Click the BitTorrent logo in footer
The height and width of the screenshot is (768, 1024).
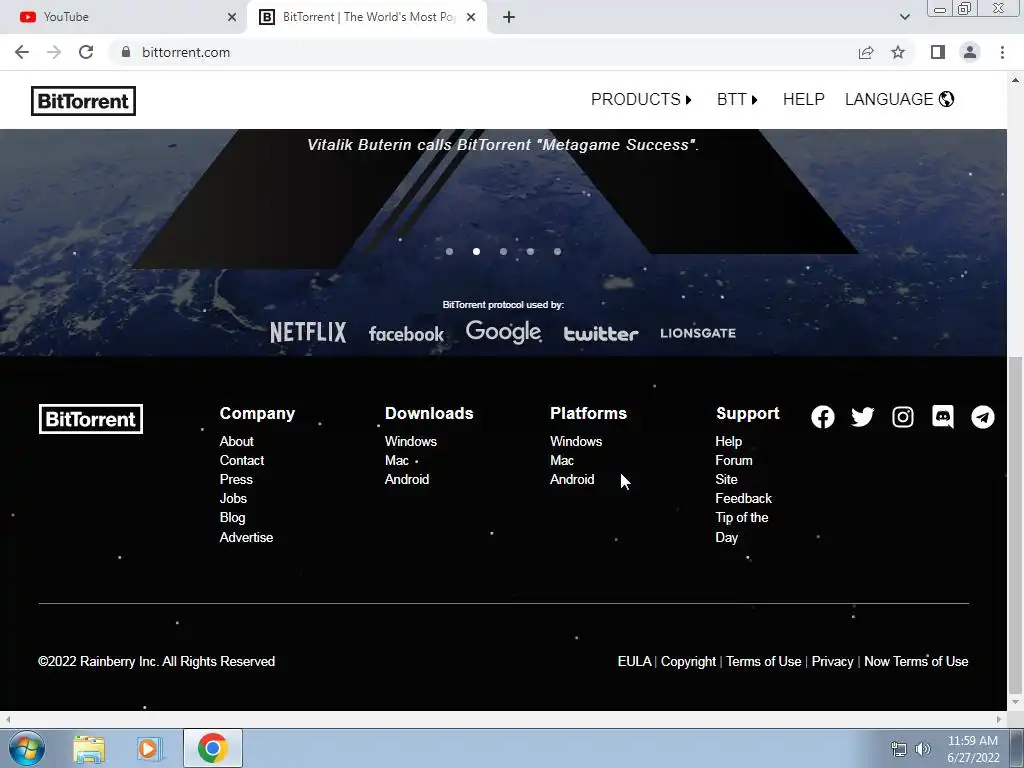[91, 419]
